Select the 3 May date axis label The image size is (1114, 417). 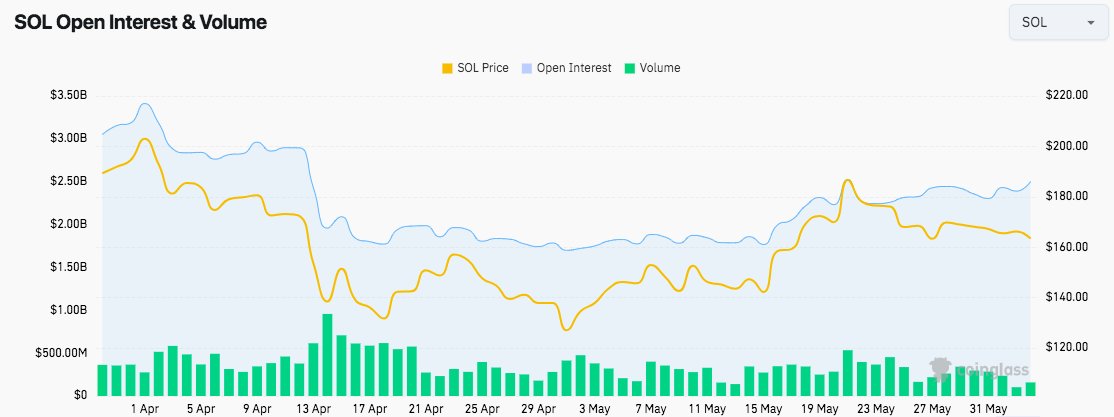tap(595, 409)
